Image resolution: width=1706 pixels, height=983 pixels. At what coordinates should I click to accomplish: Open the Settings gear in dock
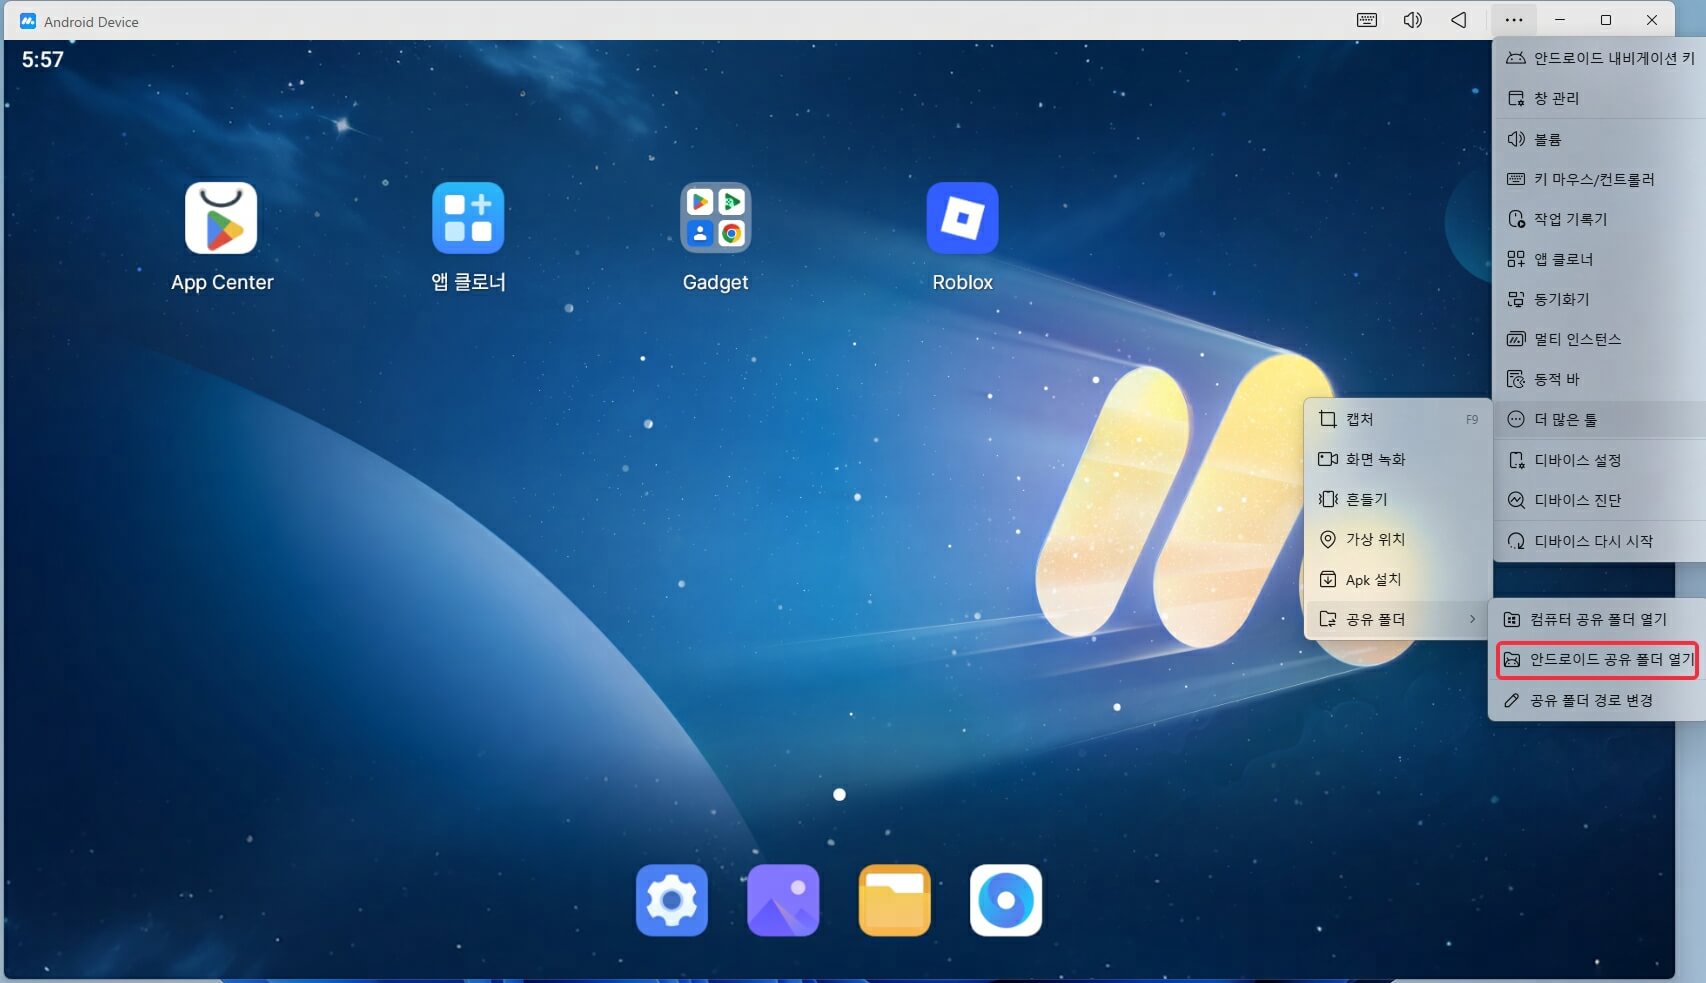(x=672, y=900)
